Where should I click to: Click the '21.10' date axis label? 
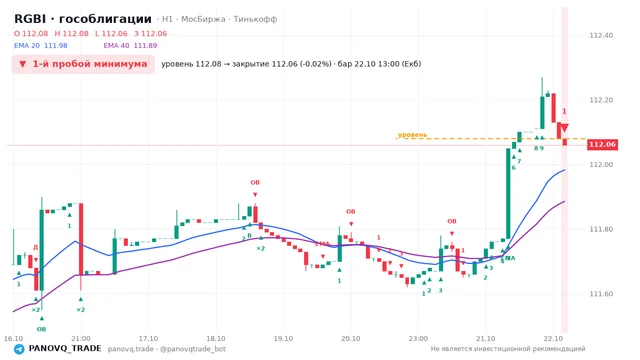(485, 339)
